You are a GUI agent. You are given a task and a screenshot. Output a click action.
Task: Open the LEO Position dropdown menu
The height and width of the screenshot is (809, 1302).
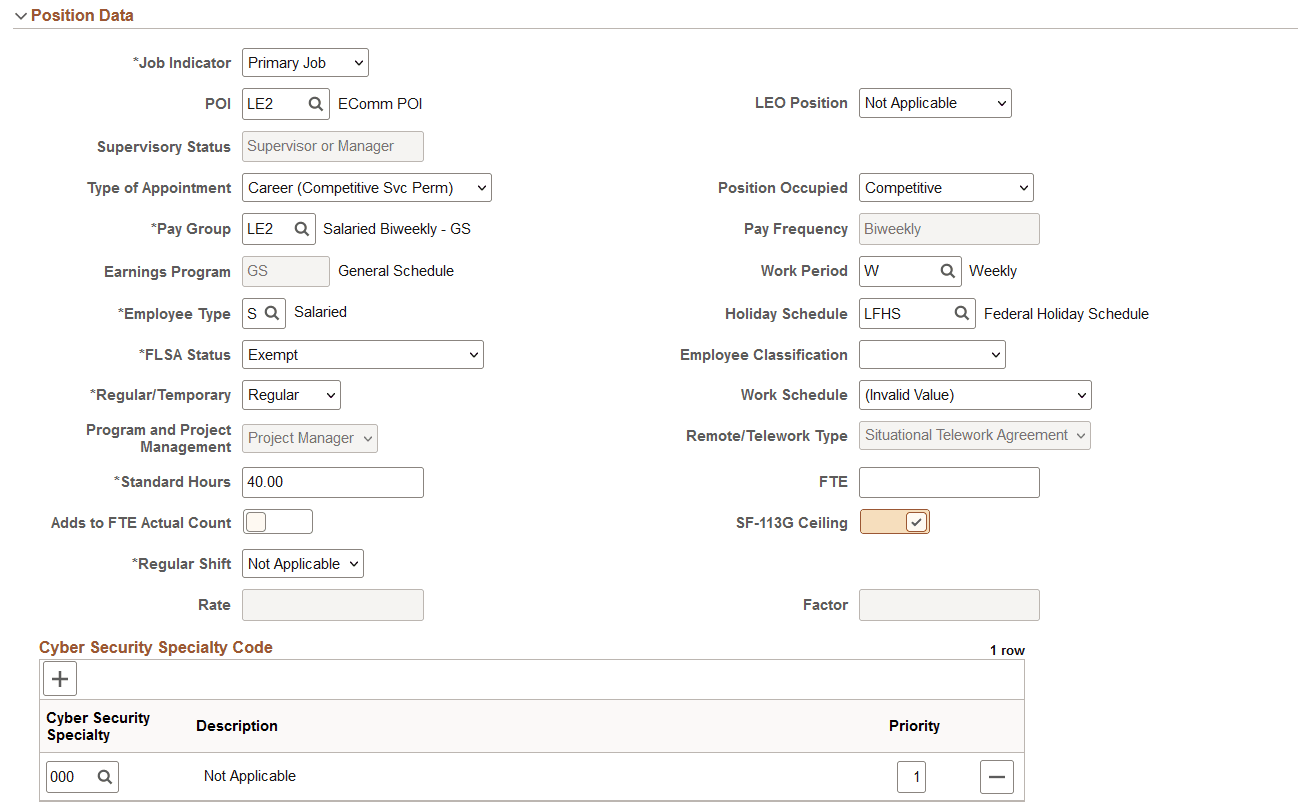934,103
